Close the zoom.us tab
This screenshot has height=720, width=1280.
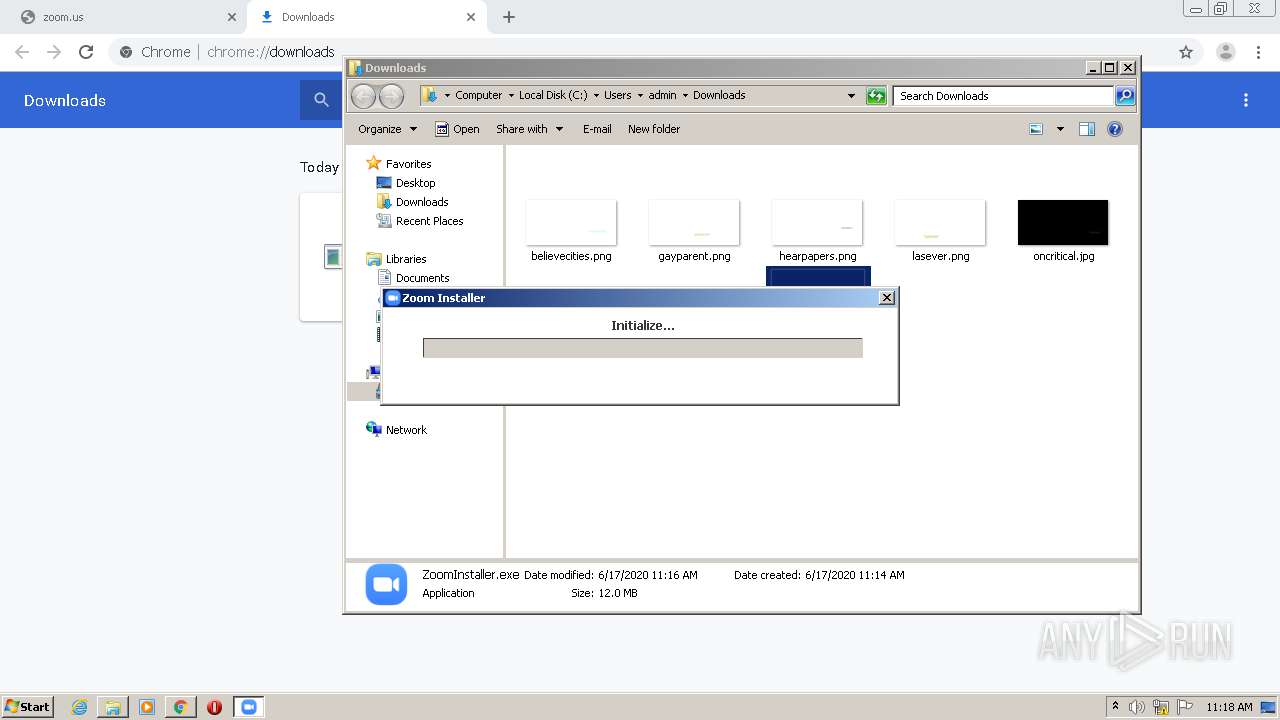(232, 17)
